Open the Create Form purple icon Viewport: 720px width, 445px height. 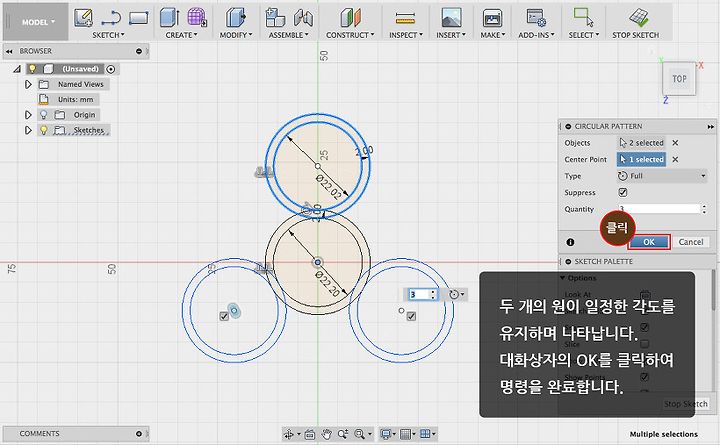tap(197, 17)
